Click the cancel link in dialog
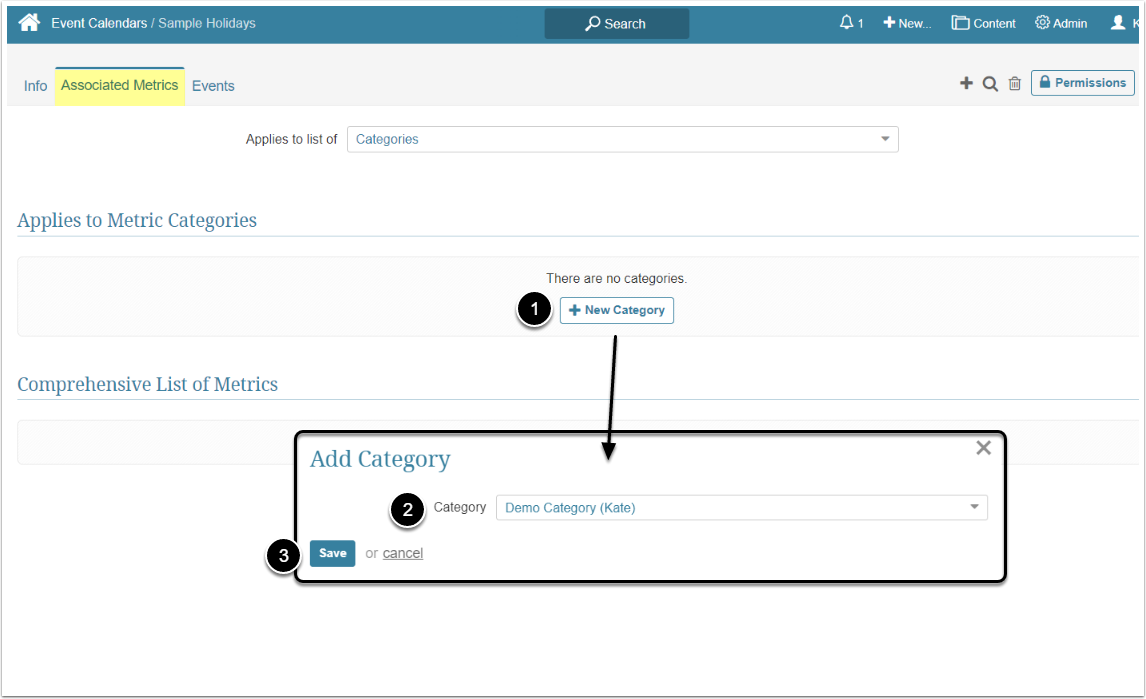Image resolution: width=1146 pixels, height=699 pixels. (x=403, y=553)
